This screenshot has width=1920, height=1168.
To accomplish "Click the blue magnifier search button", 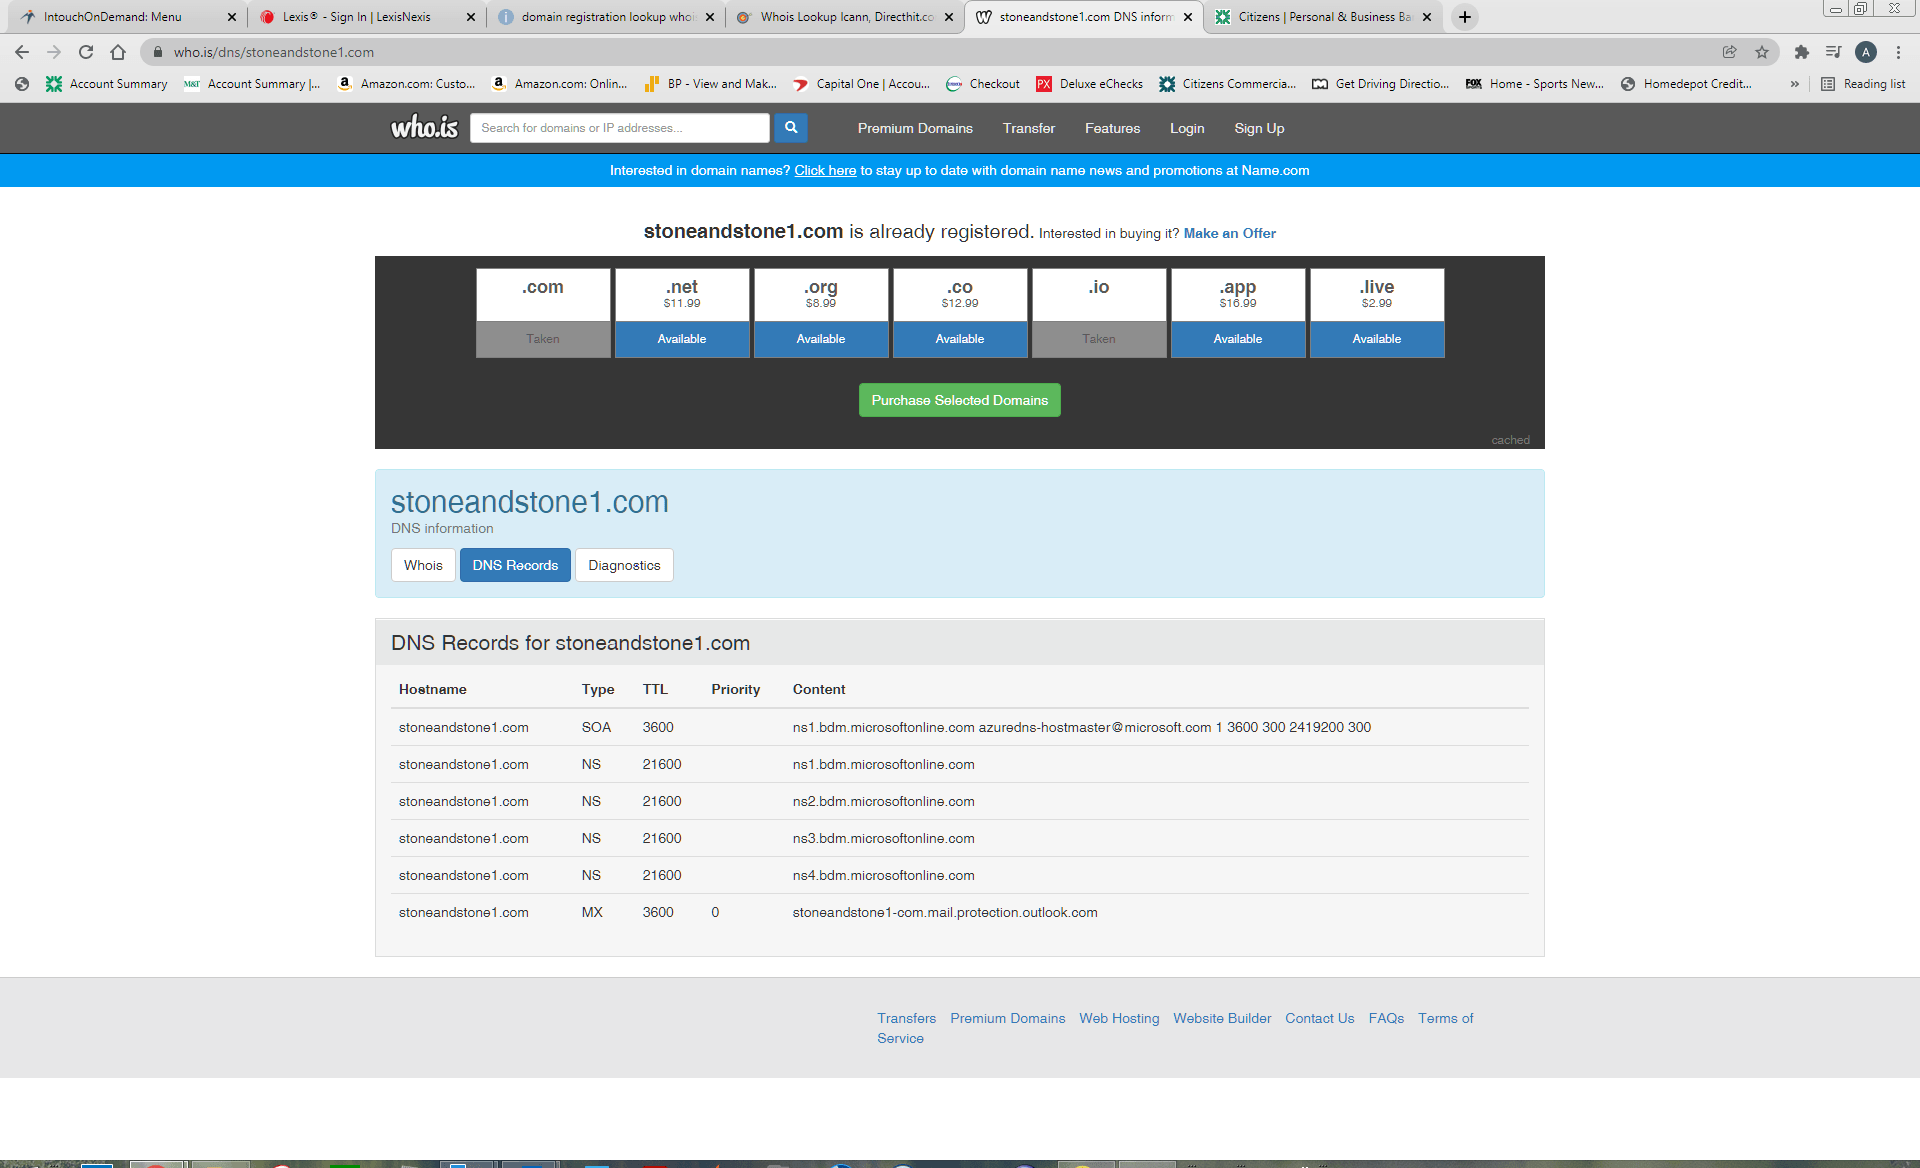I will (790, 128).
